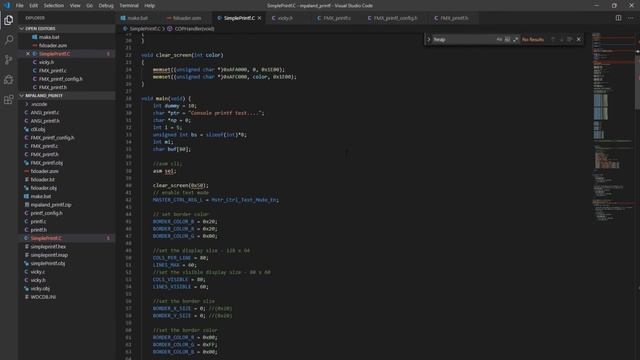Open printf.h in the file tree
The image size is (640, 360).
coord(38,230)
